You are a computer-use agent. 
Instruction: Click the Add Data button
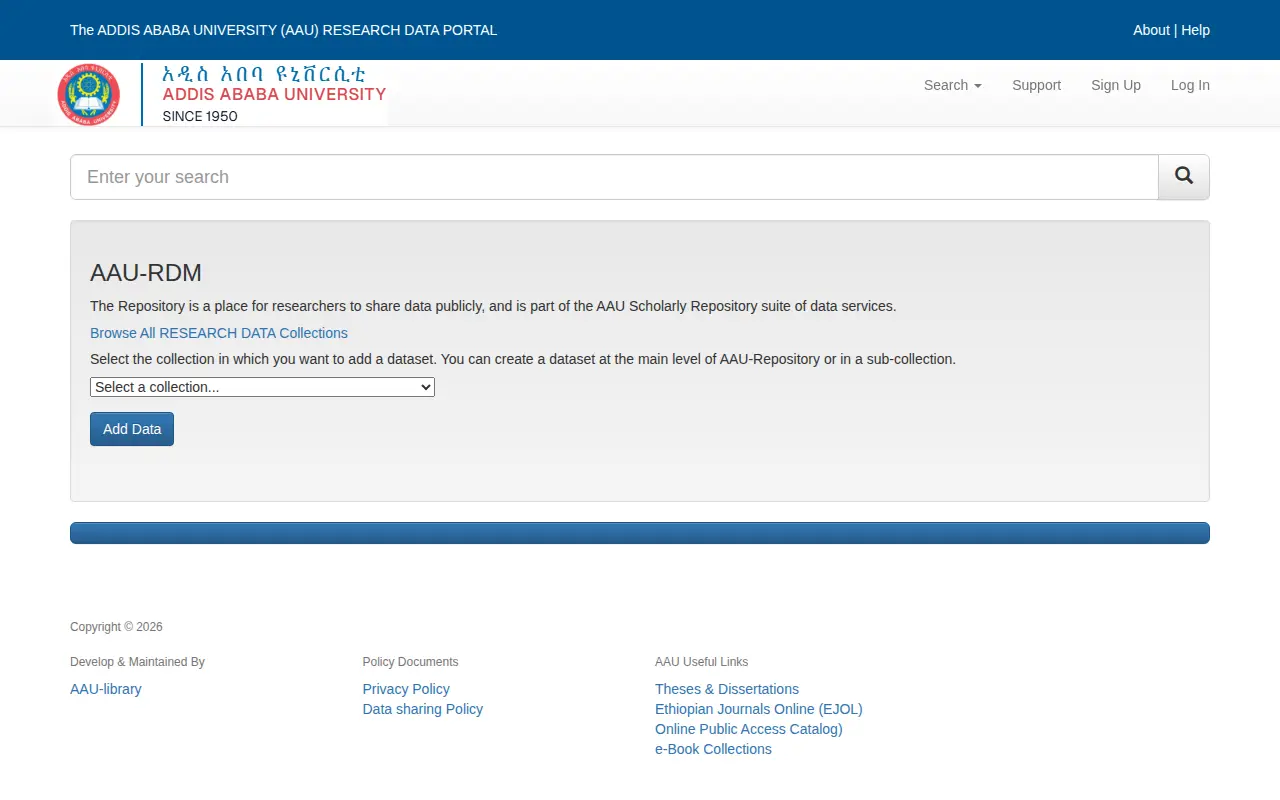pos(132,429)
